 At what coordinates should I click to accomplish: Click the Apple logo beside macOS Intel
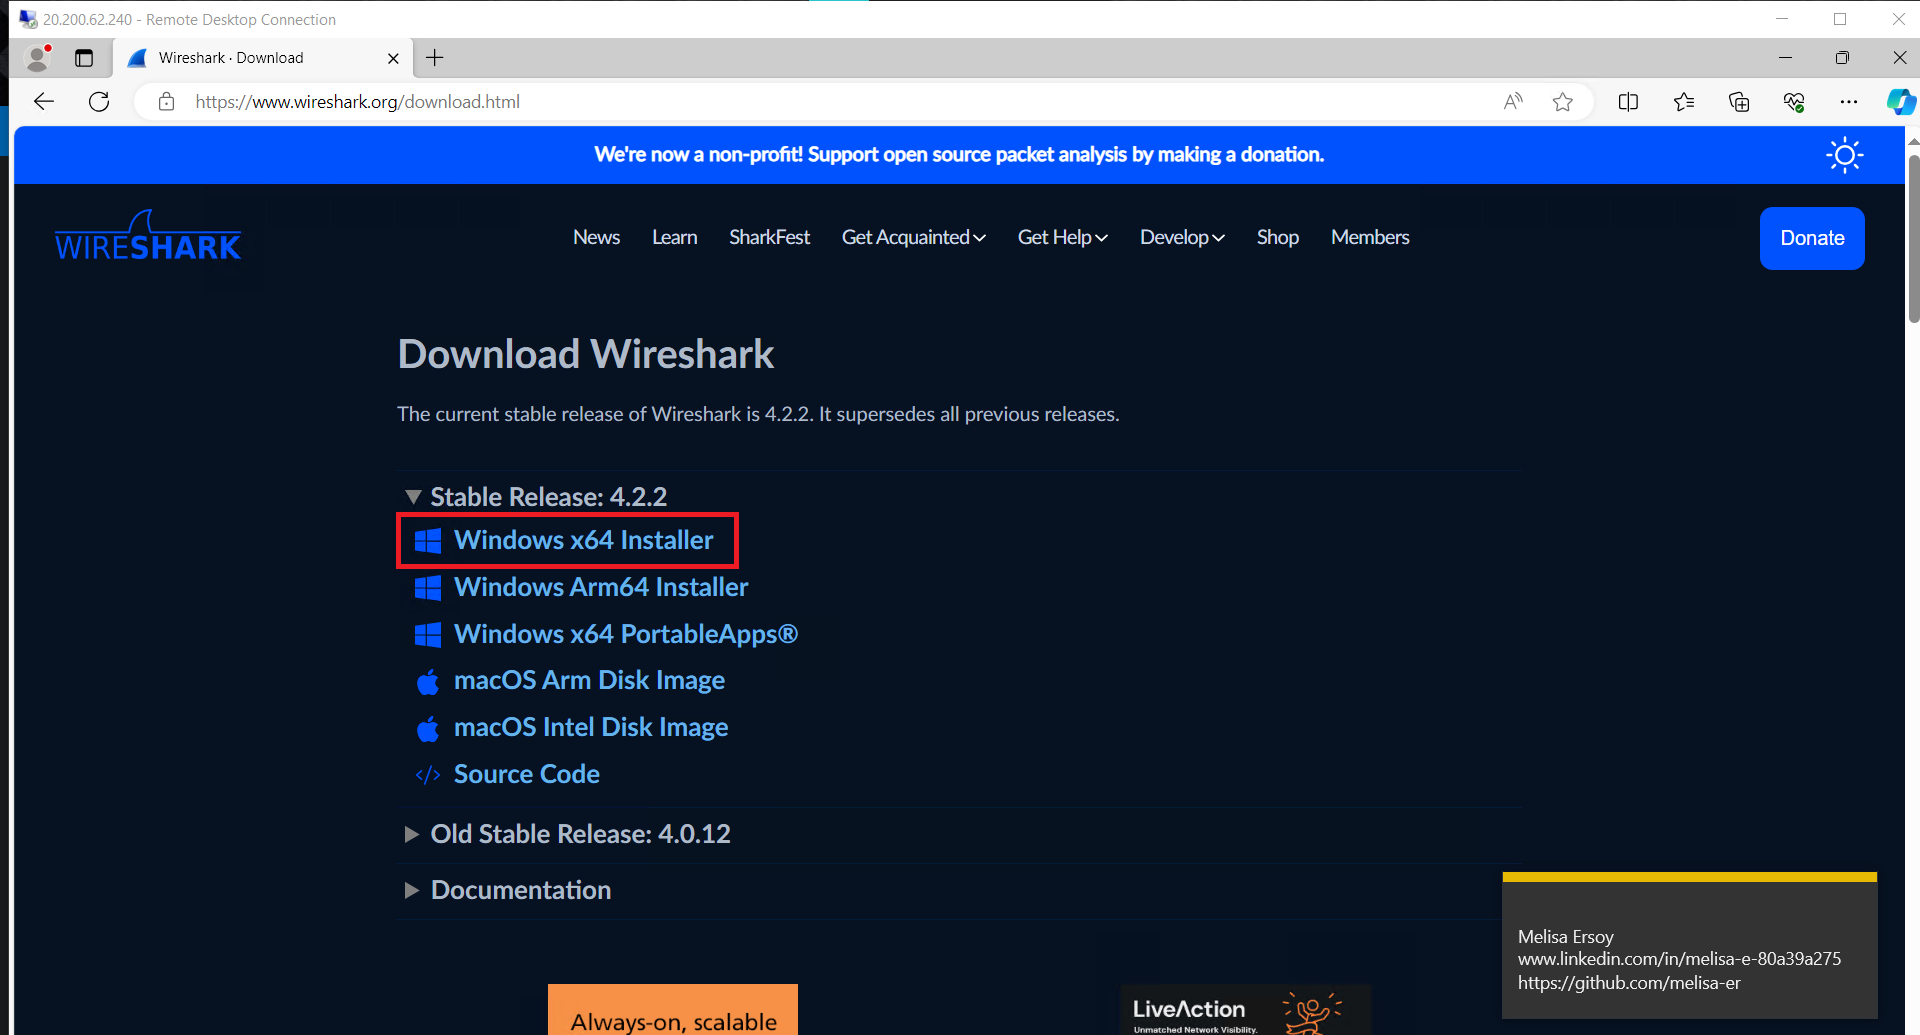tap(428, 729)
